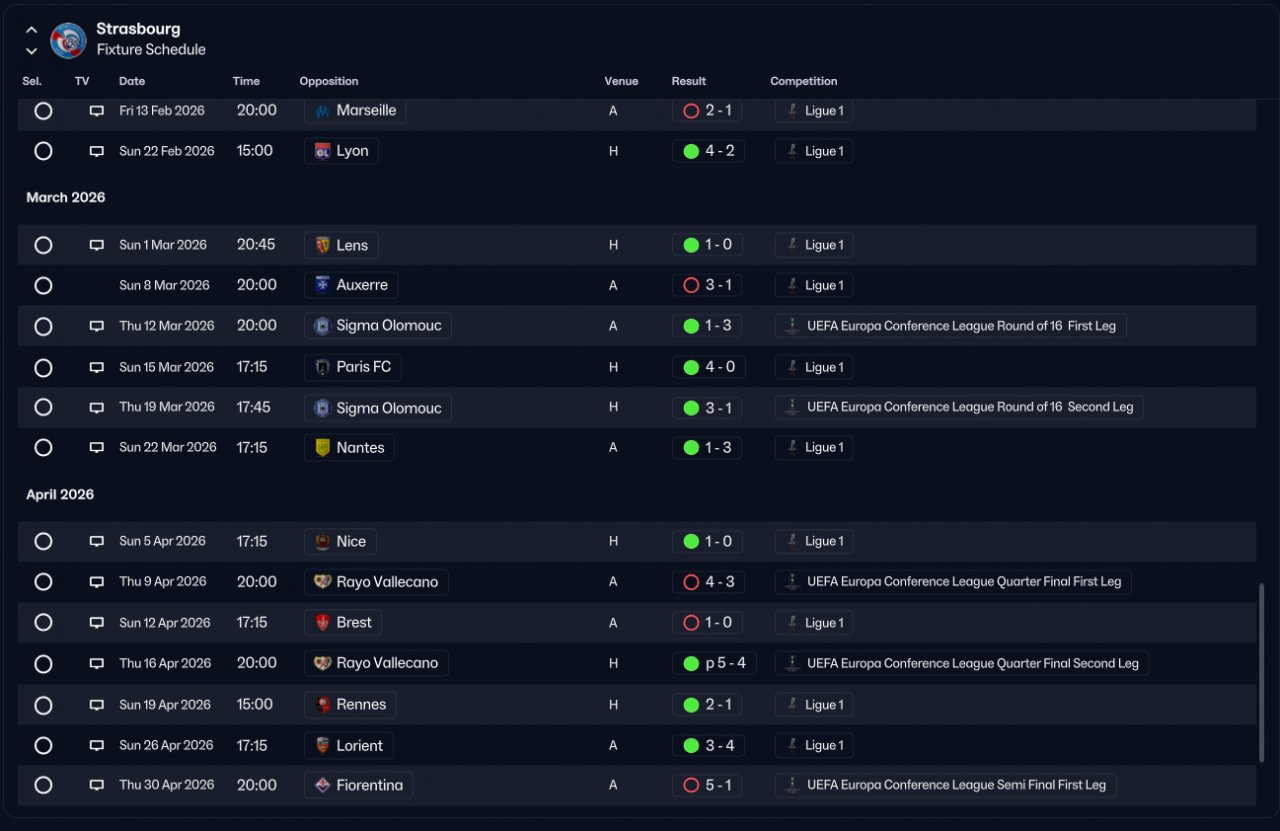
Task: Click the vertical scrollbar thumb
Action: point(1261,673)
